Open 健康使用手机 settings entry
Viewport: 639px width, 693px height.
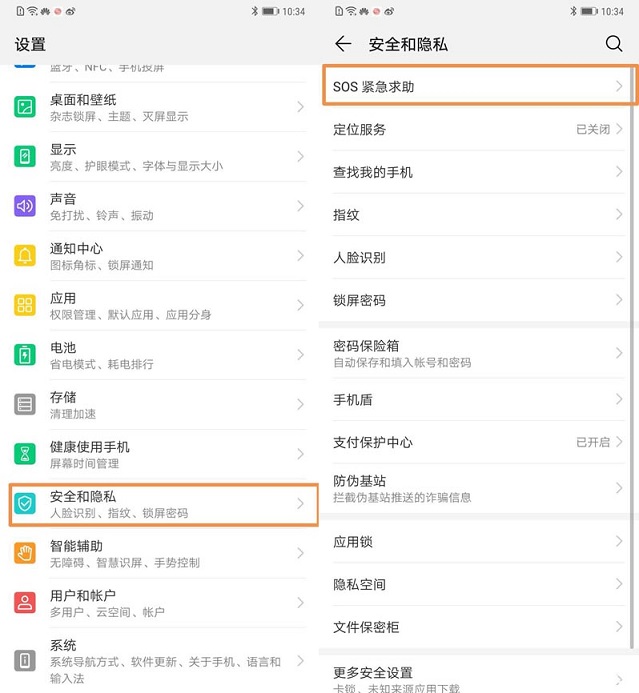click(x=160, y=454)
